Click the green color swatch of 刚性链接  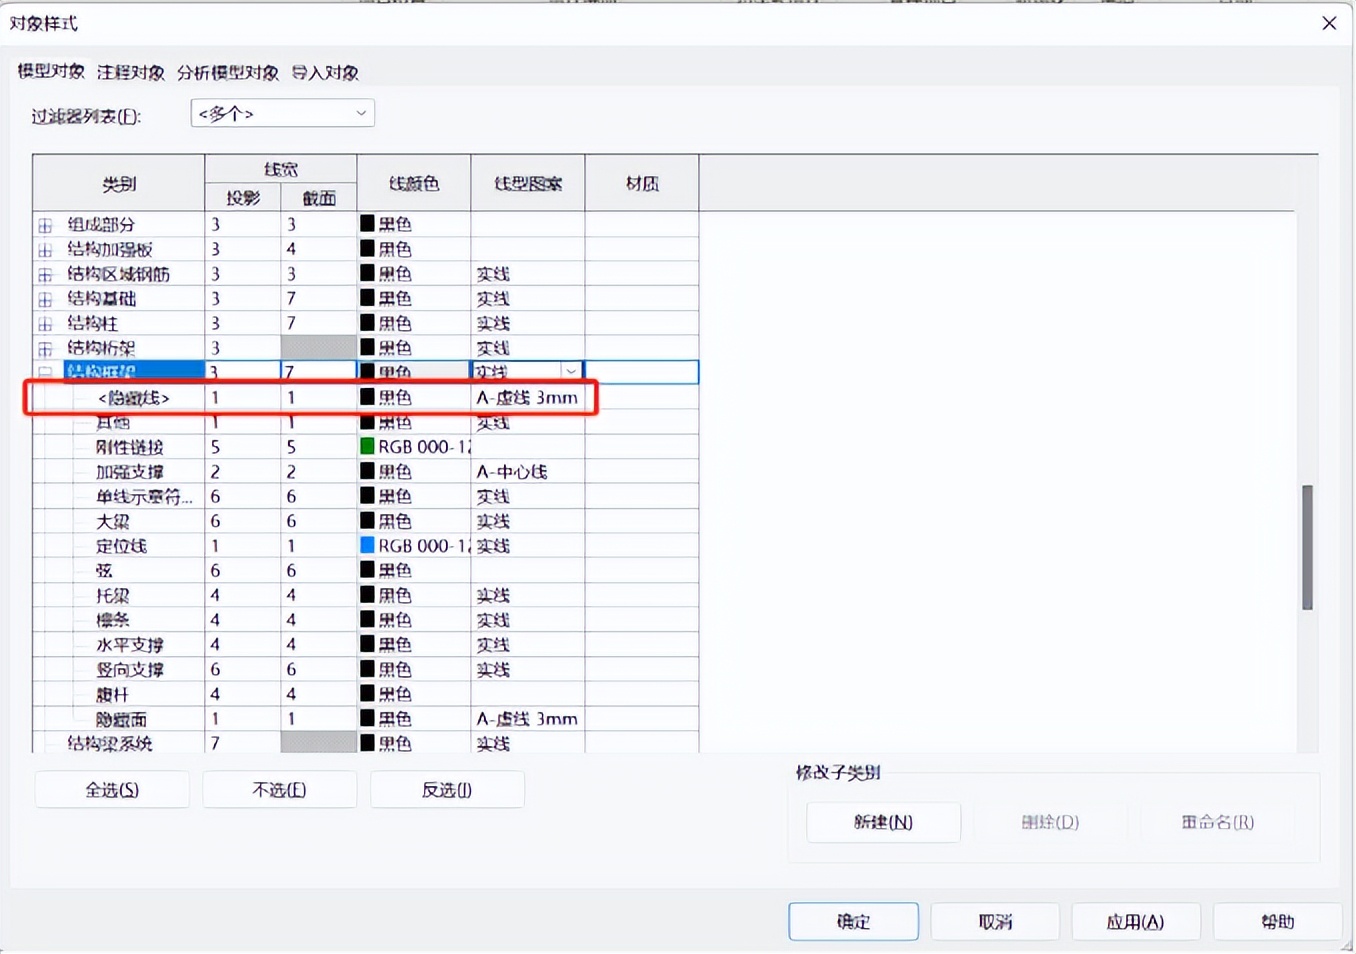click(x=367, y=446)
